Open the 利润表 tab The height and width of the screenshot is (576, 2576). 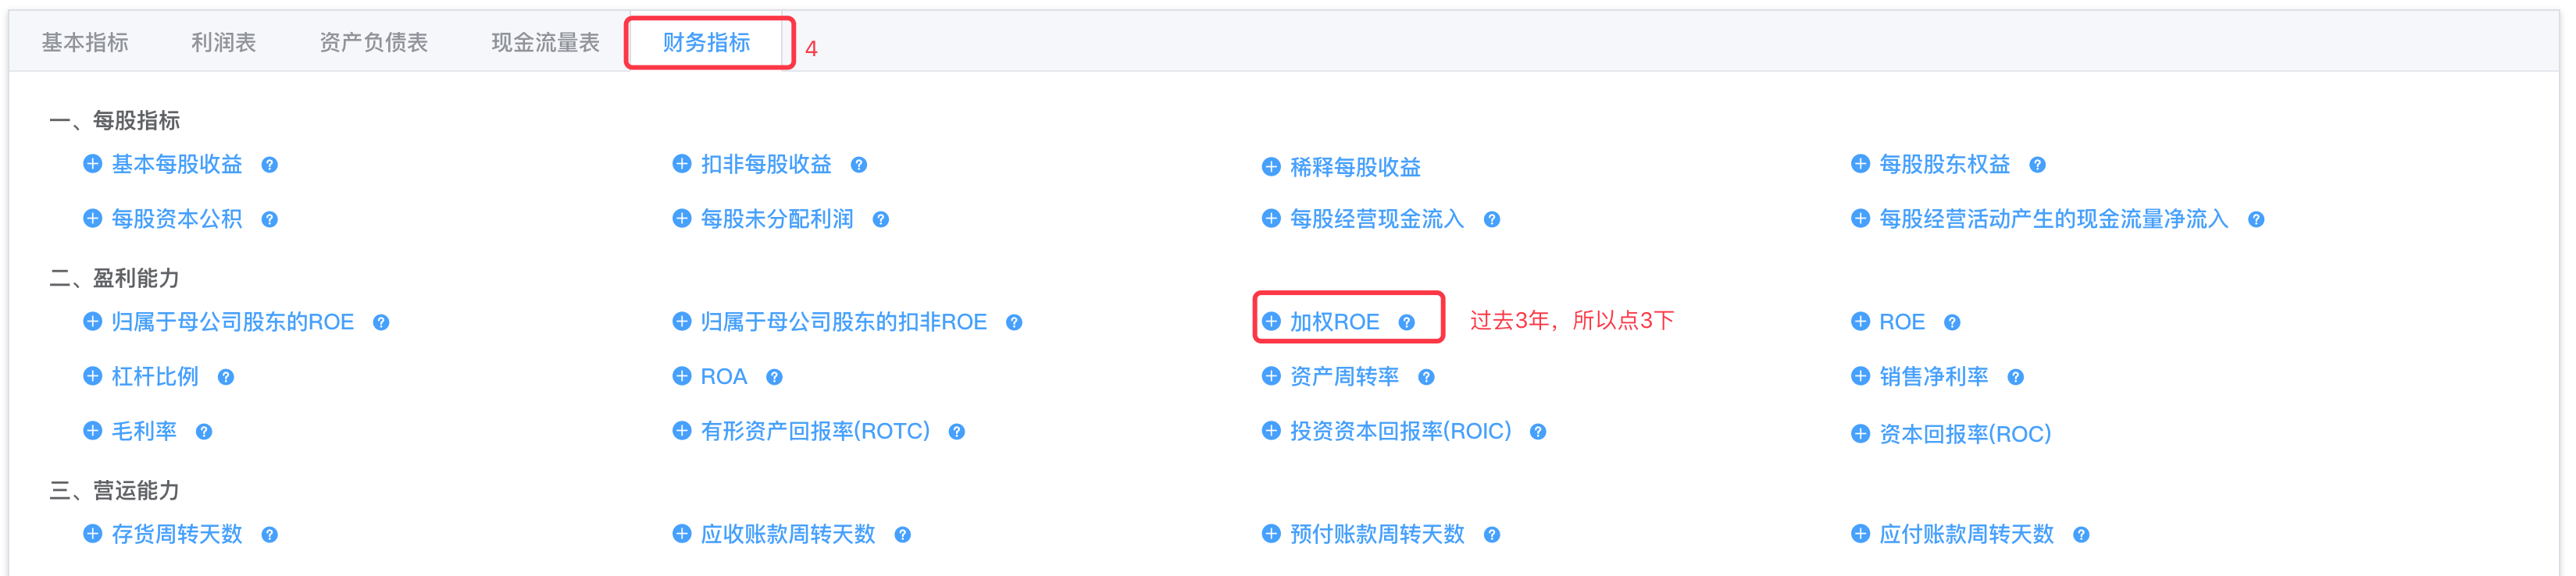tap(224, 42)
